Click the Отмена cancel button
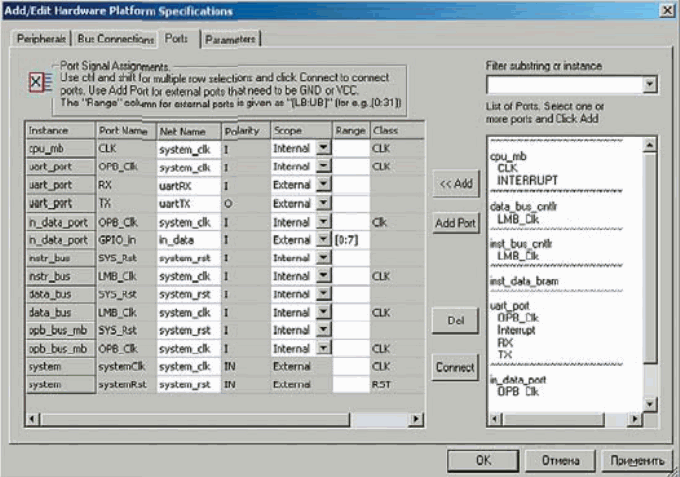The width and height of the screenshot is (680, 477). pos(561,460)
